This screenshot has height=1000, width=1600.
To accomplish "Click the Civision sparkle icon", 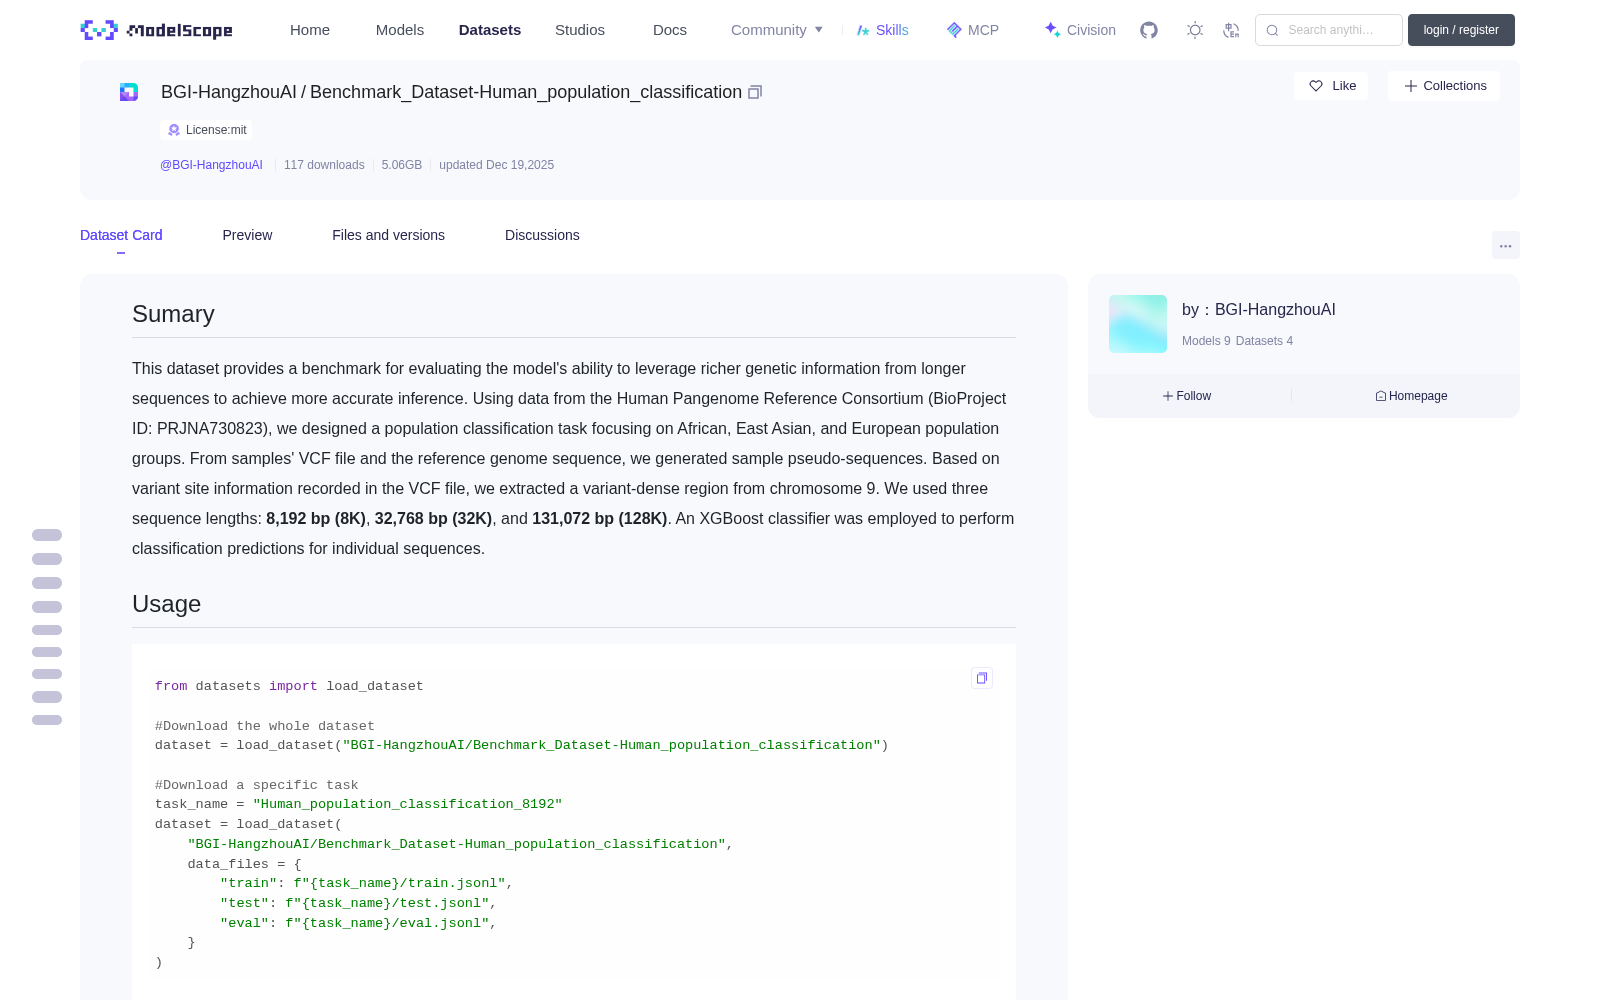I will [1052, 30].
